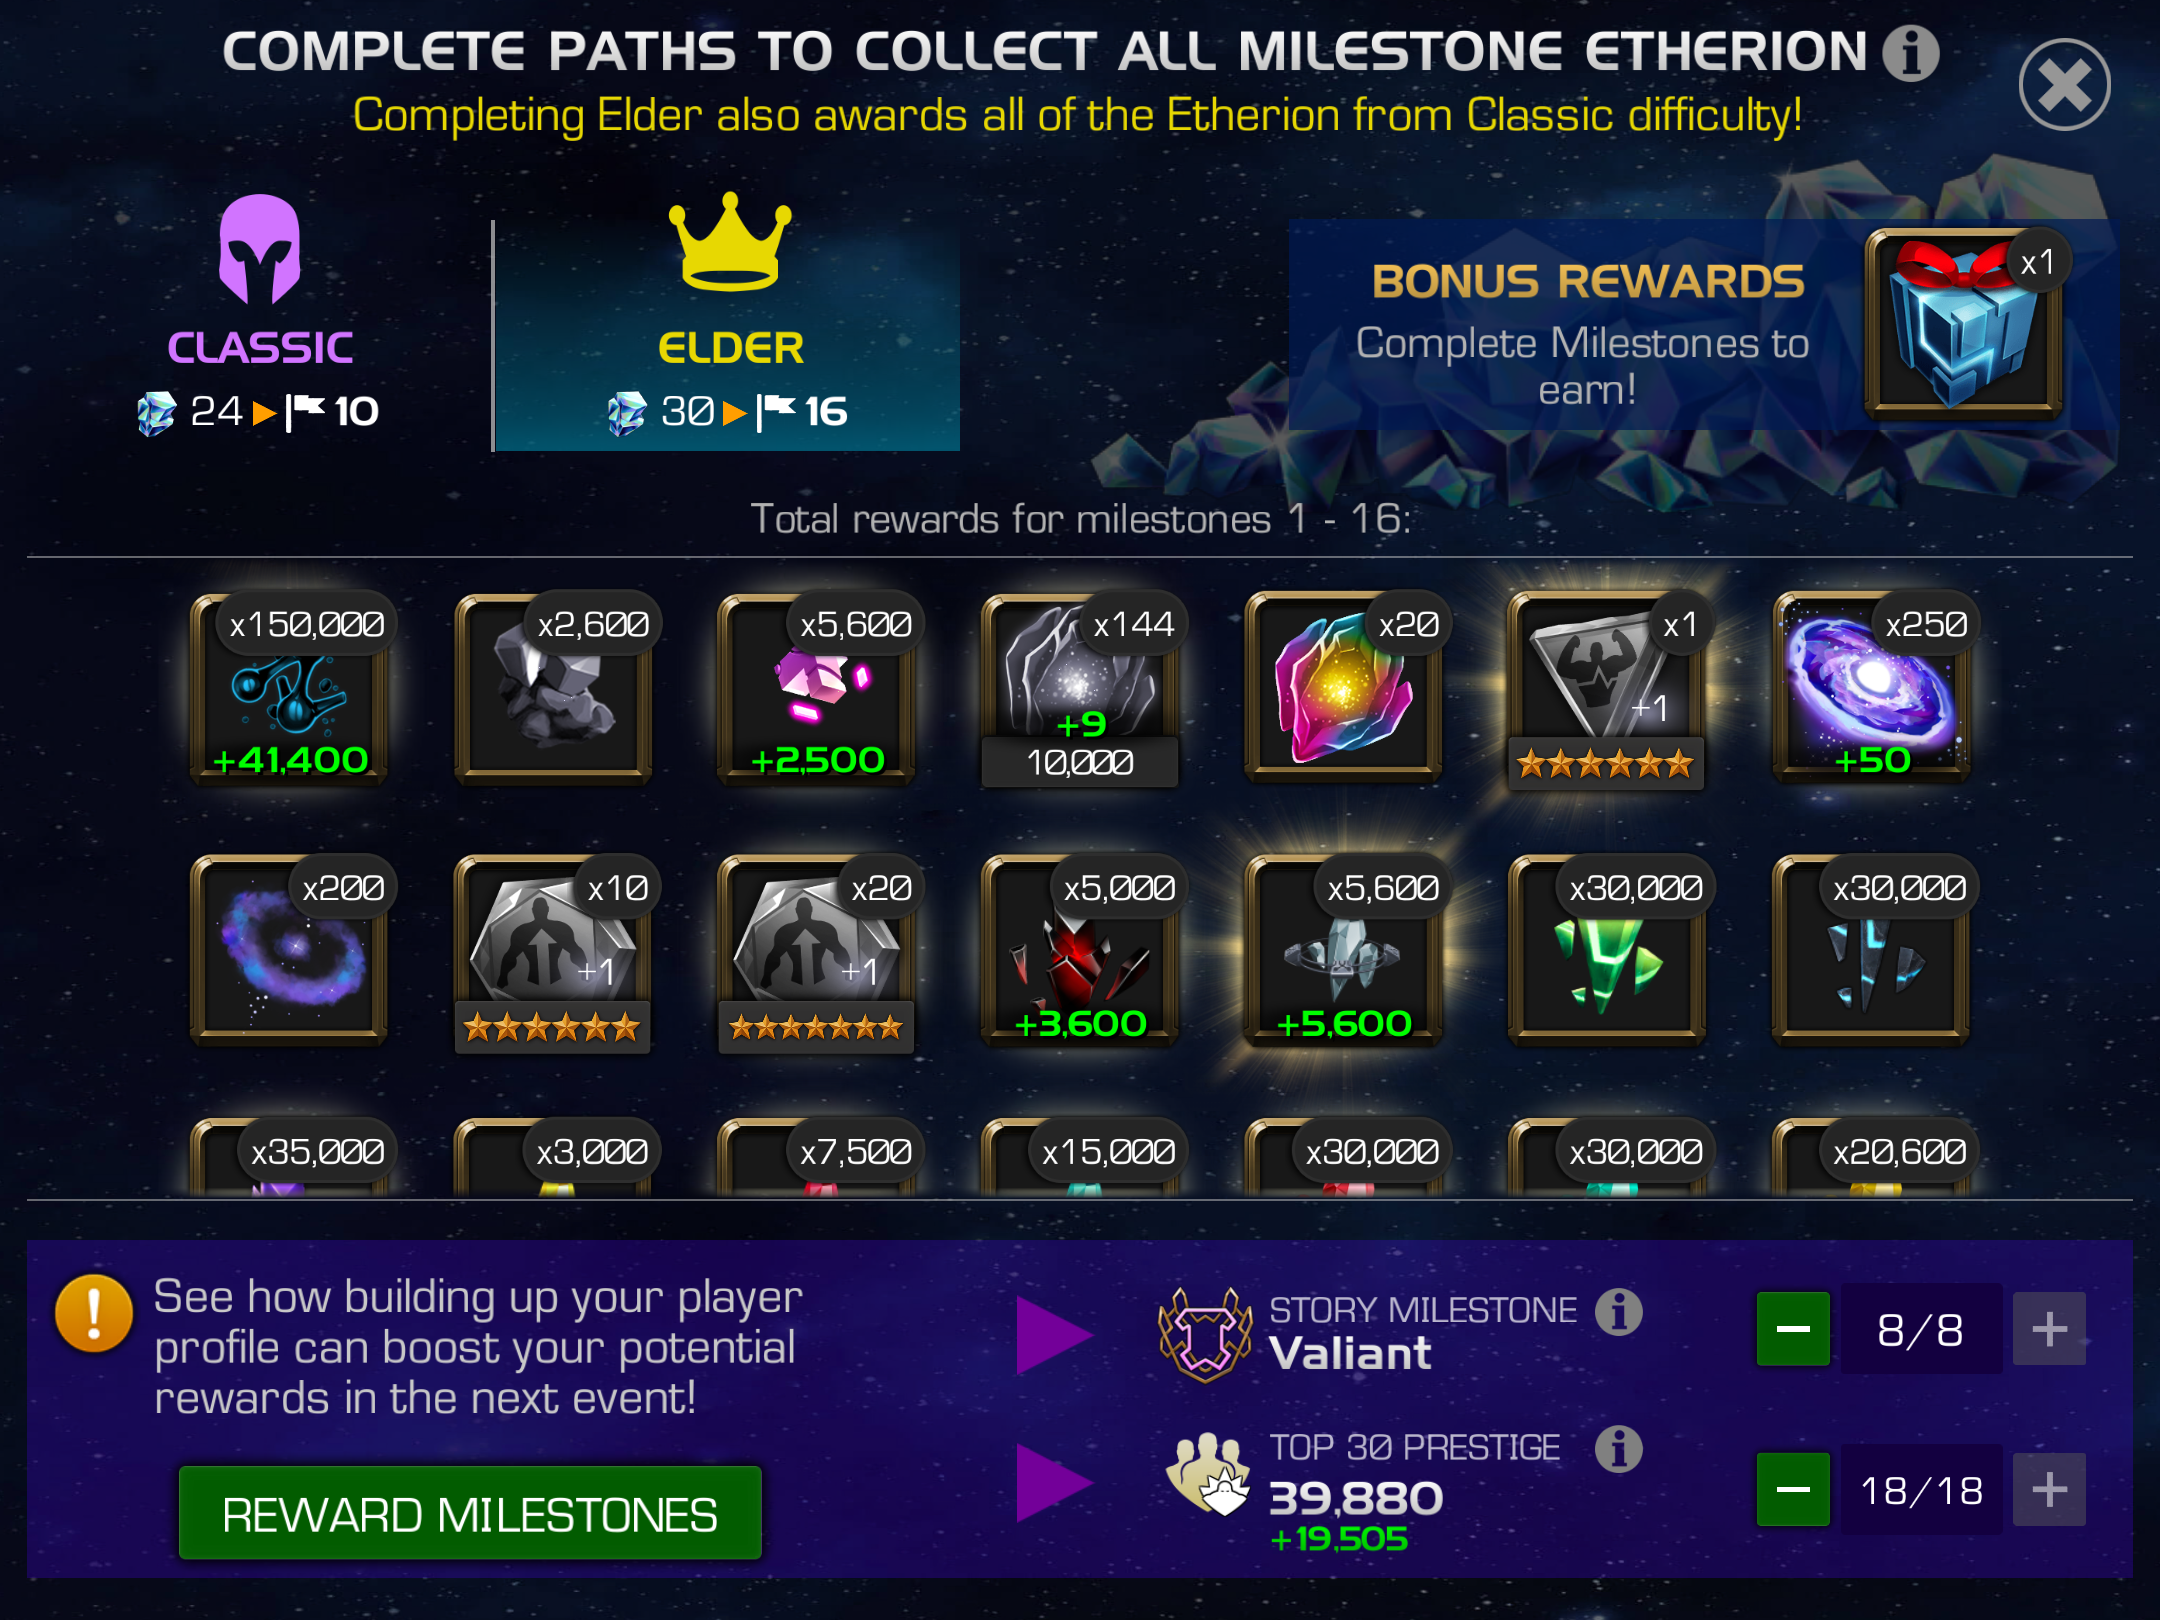The image size is (2160, 1620).
Task: Tap the x144 catalyst fragment reward
Action: [1080, 690]
